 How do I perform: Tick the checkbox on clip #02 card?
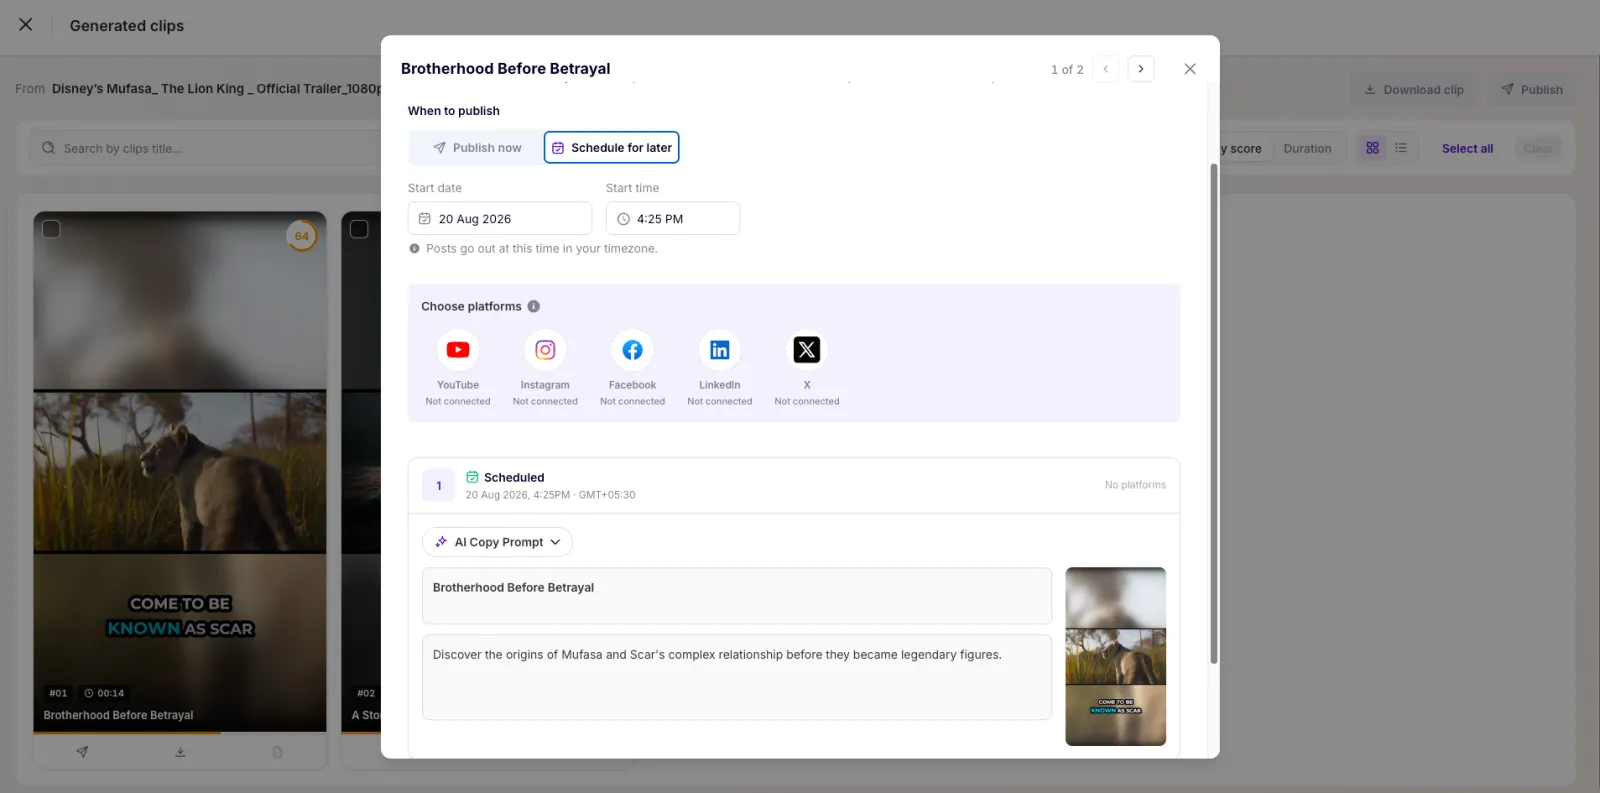[x=359, y=229]
